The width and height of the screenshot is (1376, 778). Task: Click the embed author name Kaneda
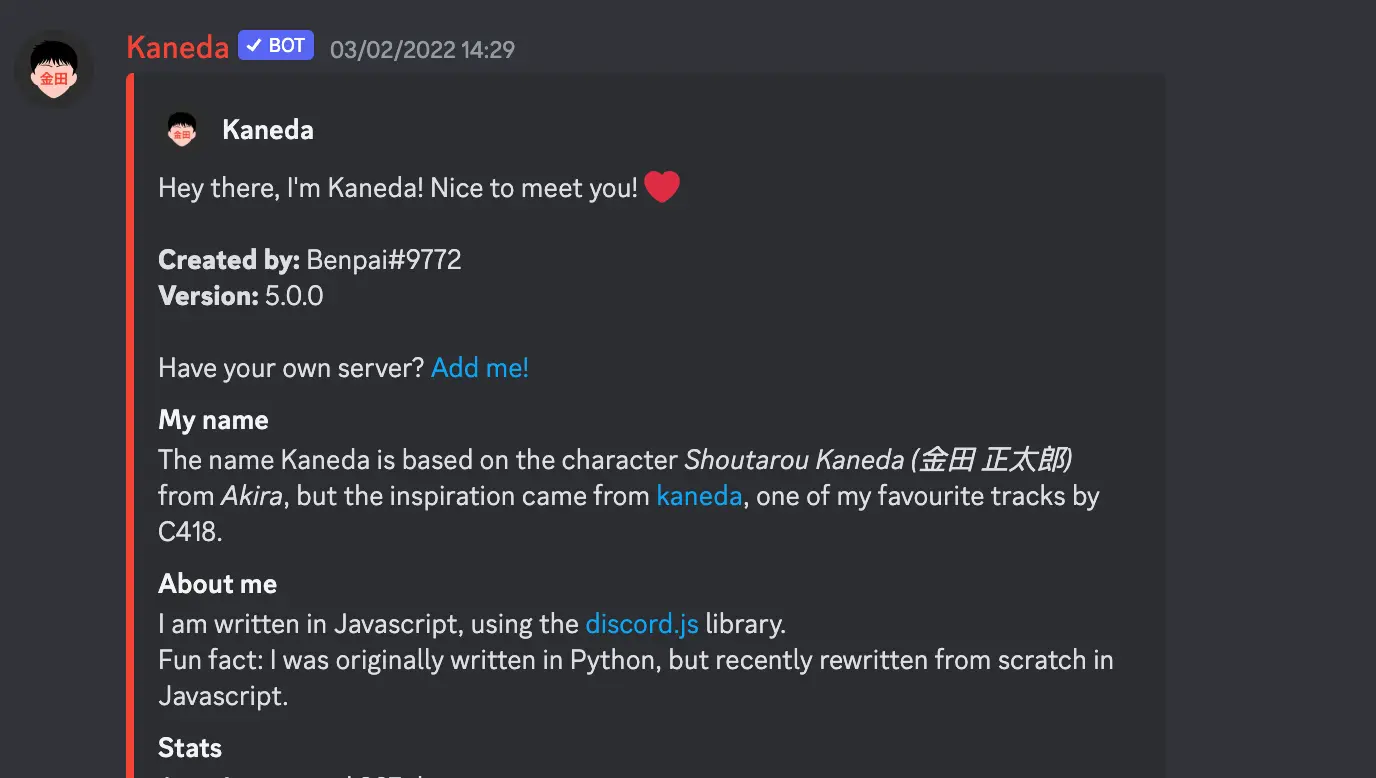click(268, 130)
